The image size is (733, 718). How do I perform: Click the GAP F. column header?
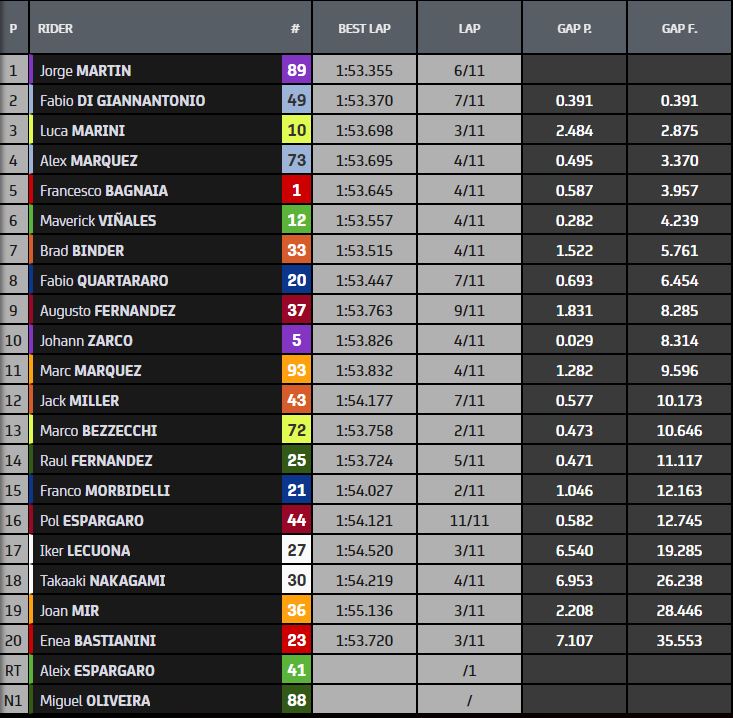coord(679,28)
